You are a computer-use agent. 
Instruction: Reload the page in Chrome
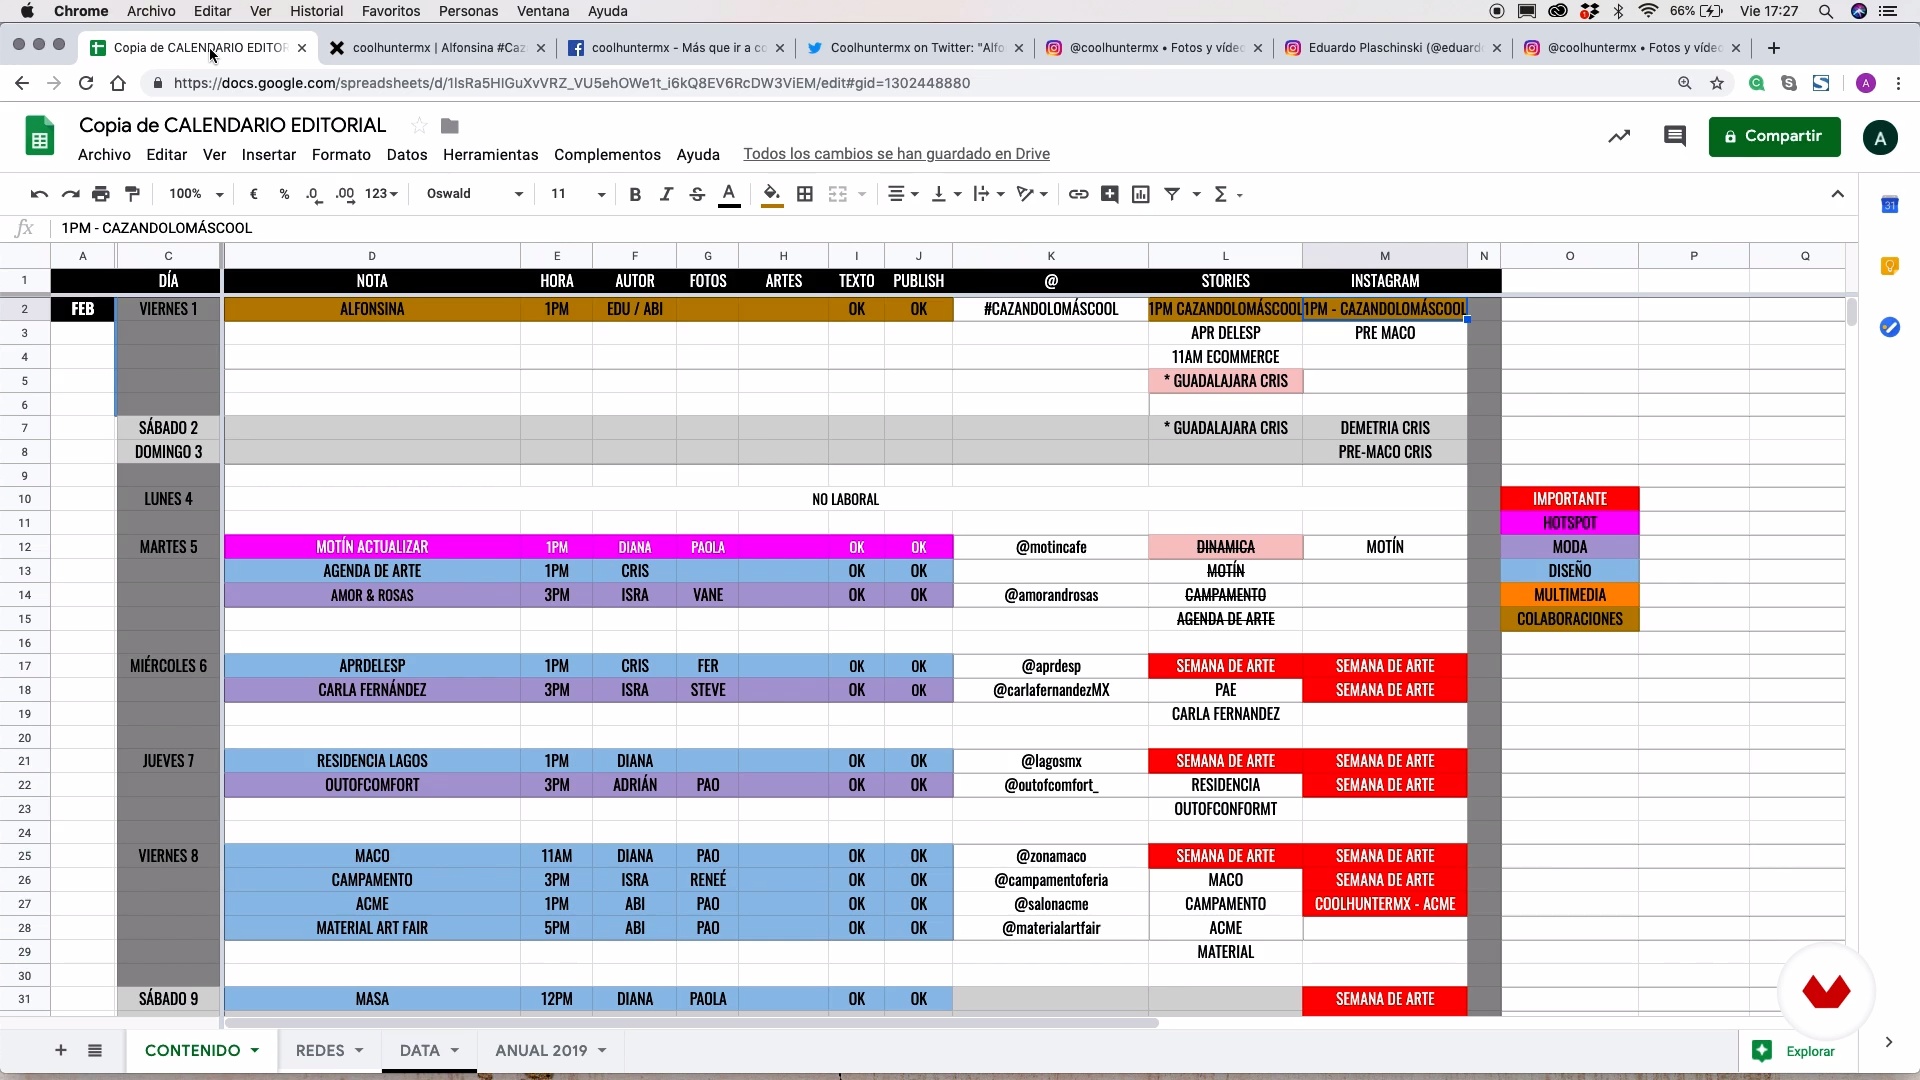pos(86,83)
